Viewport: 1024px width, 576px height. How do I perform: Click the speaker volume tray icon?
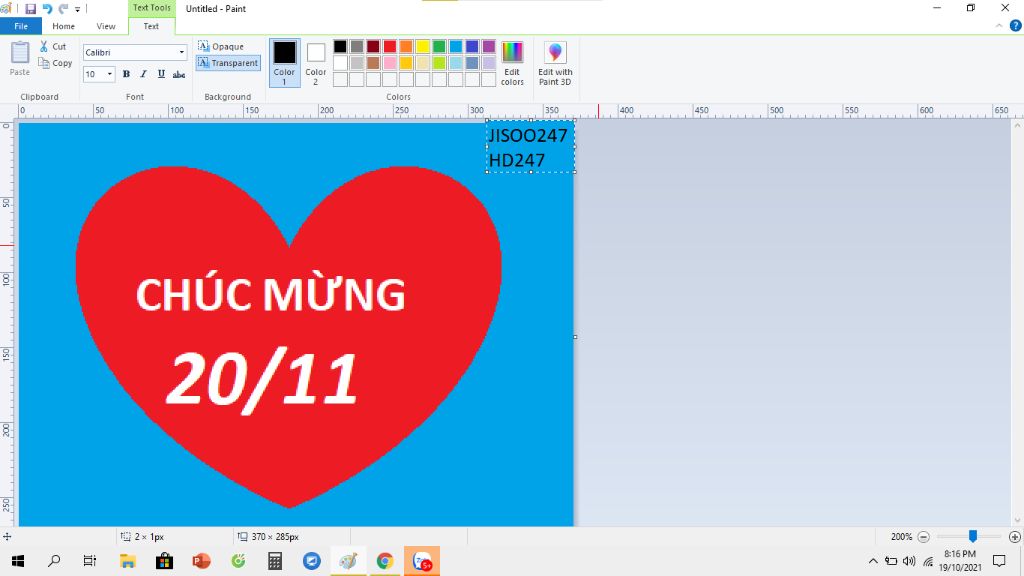pyautogui.click(x=909, y=561)
